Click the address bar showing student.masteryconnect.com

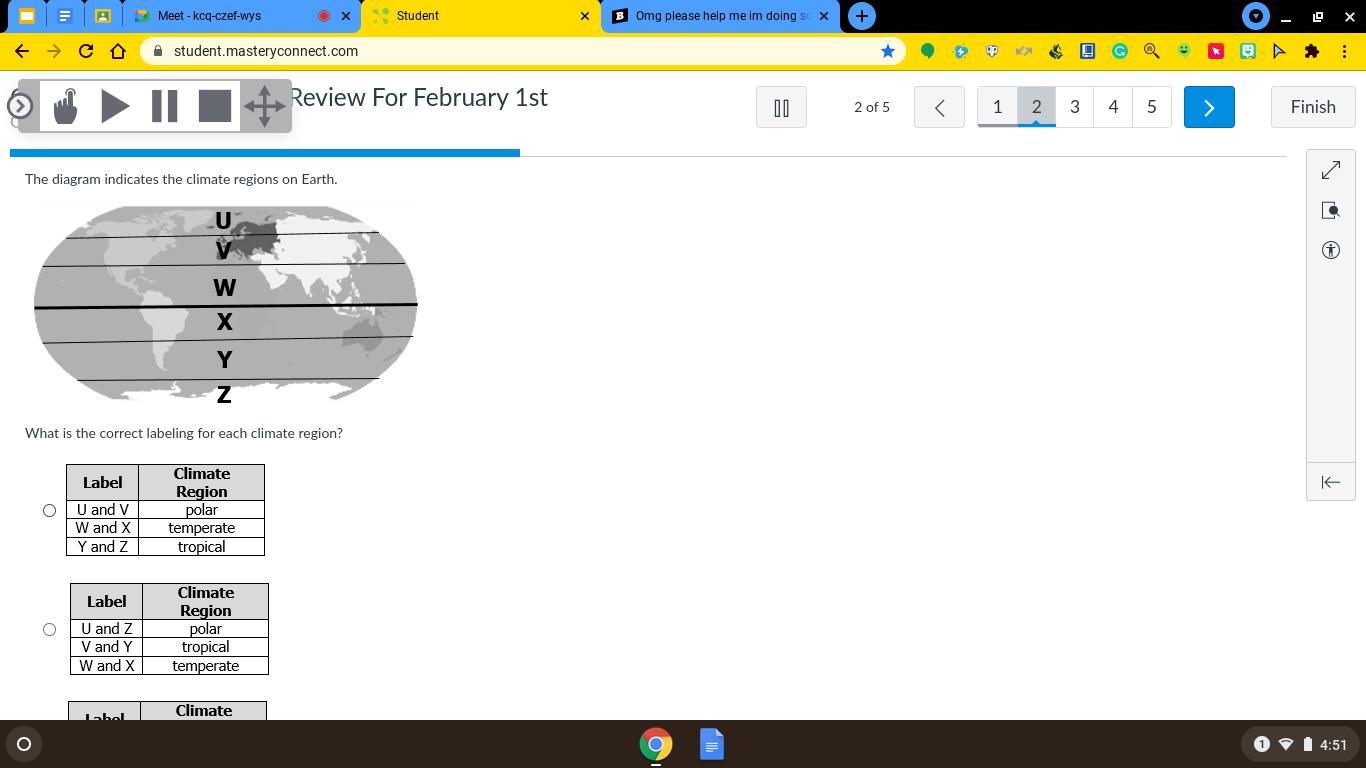[x=500, y=51]
